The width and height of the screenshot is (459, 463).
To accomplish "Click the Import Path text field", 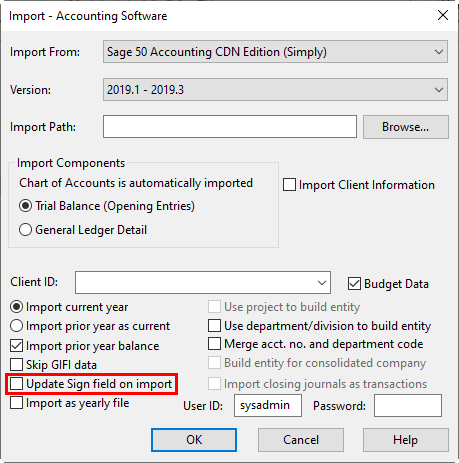I will coord(230,127).
